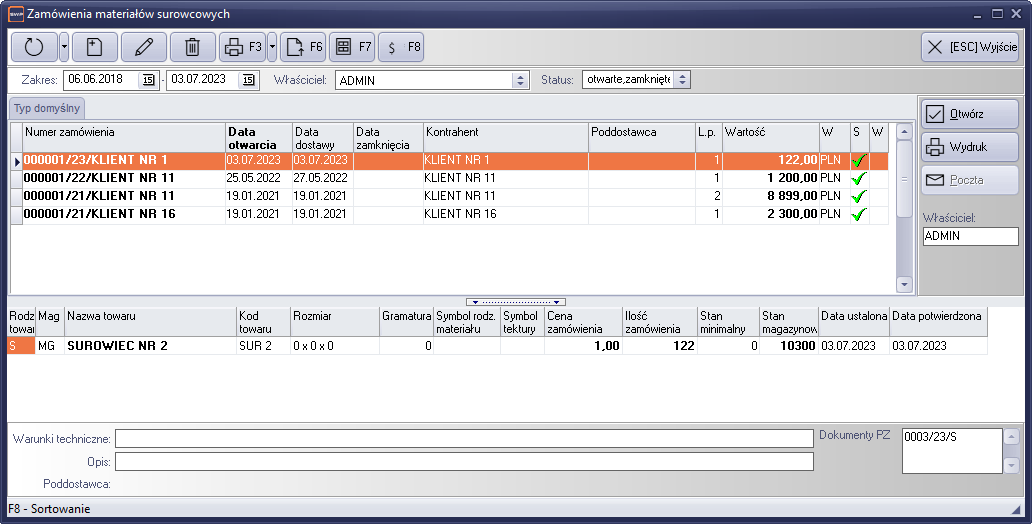Delete order with trash icon

point(193,47)
